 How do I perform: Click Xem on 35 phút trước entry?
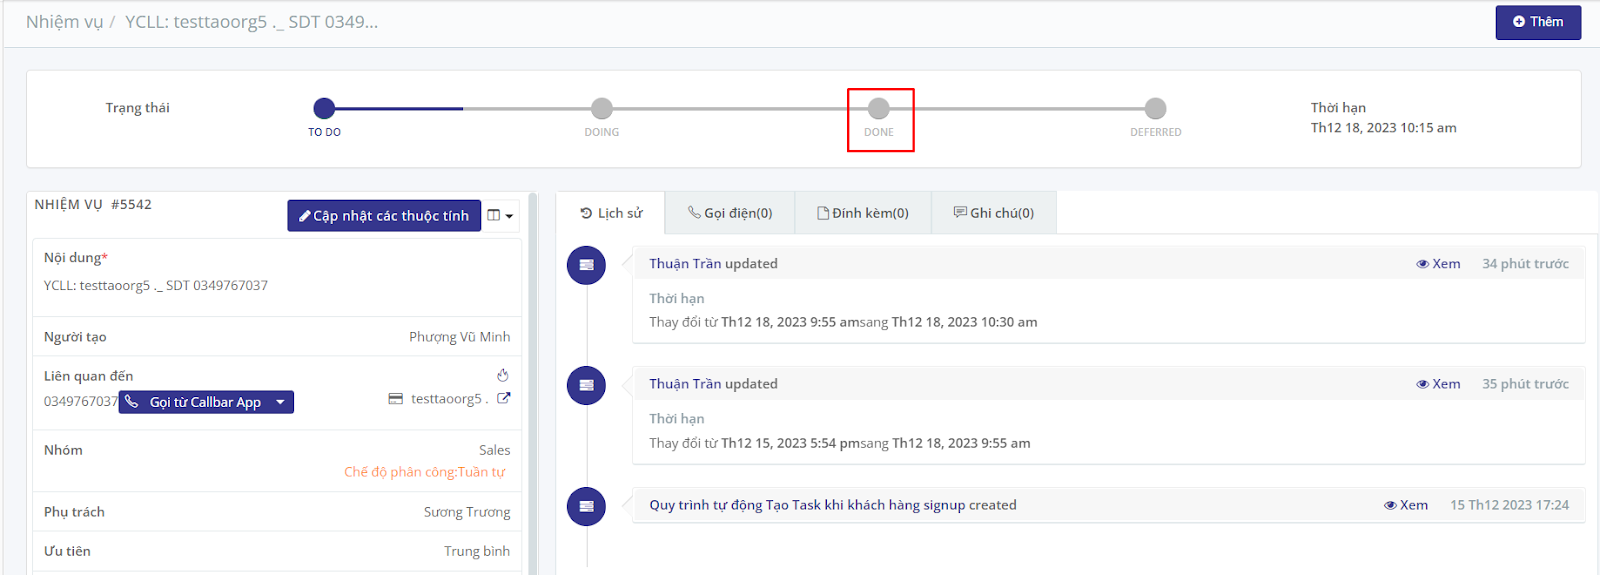click(x=1438, y=384)
